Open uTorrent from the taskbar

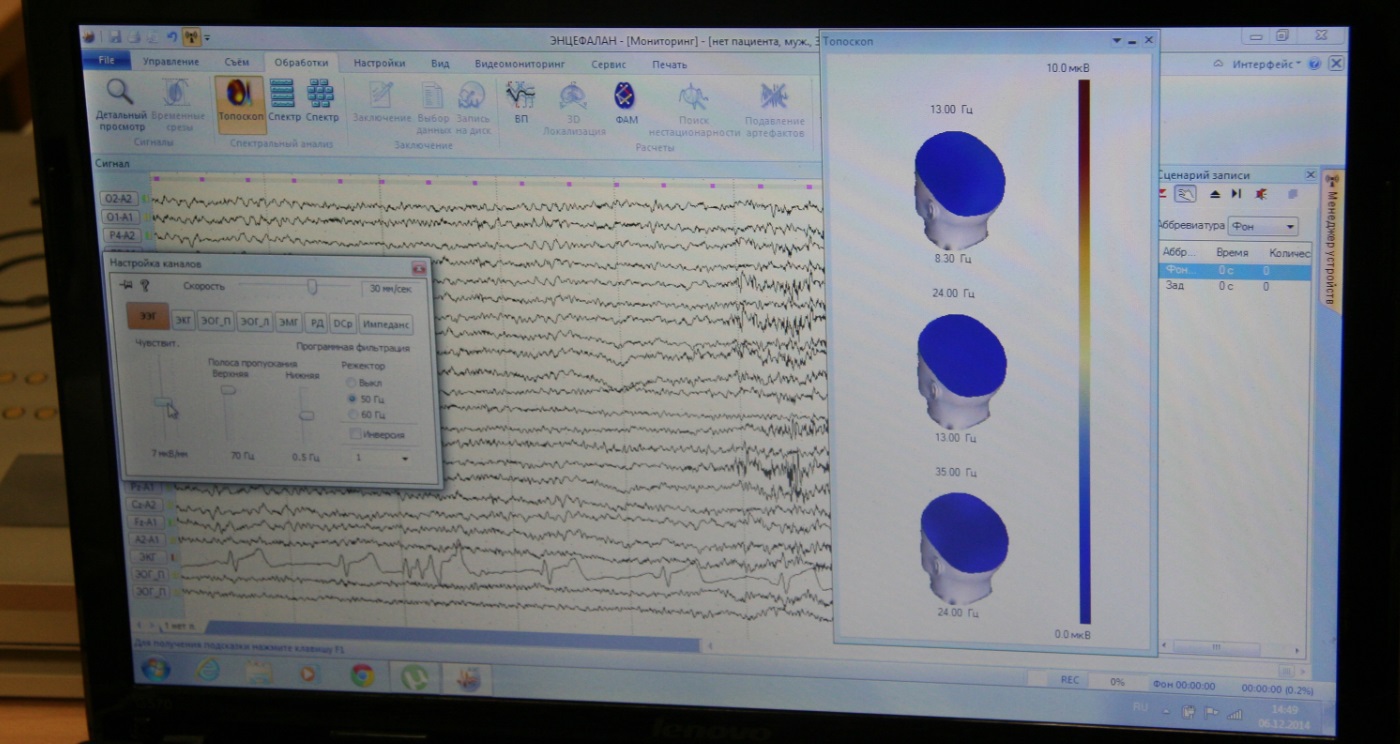point(415,677)
